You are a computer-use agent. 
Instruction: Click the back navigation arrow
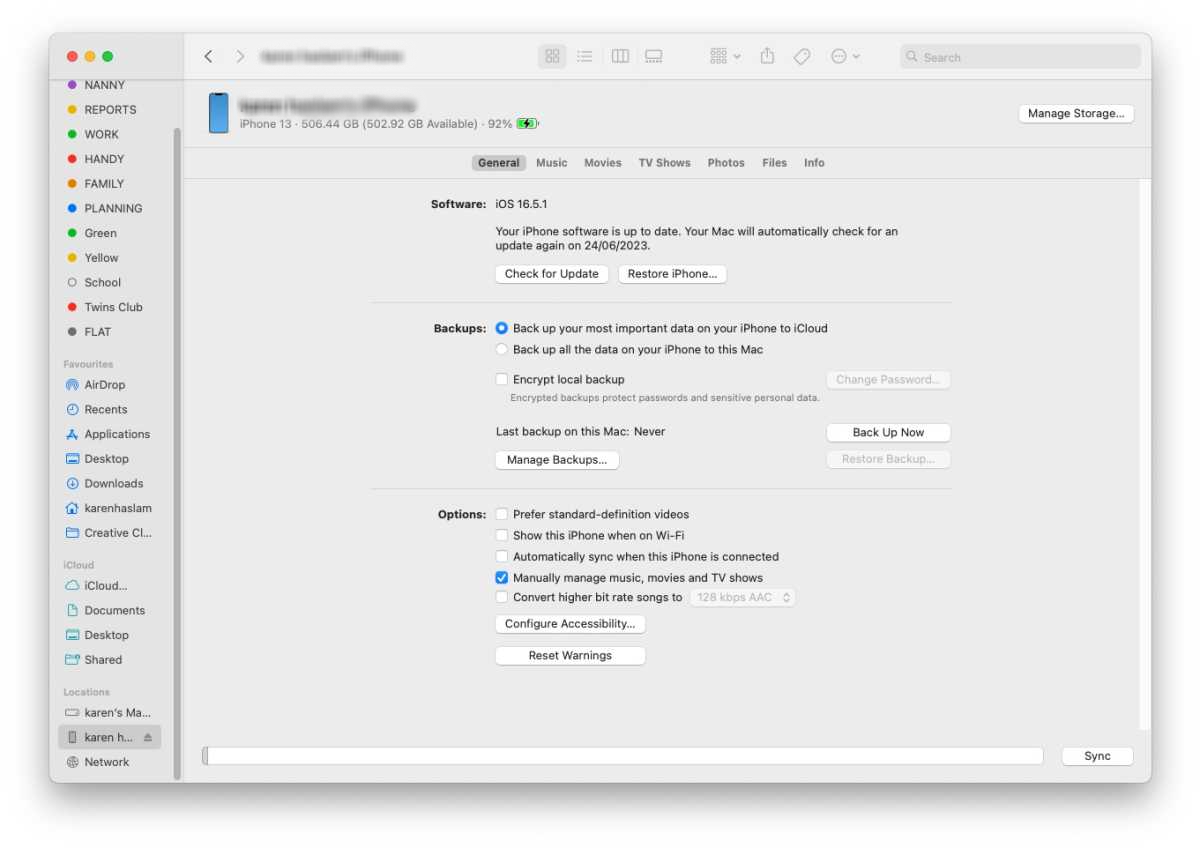coord(209,56)
